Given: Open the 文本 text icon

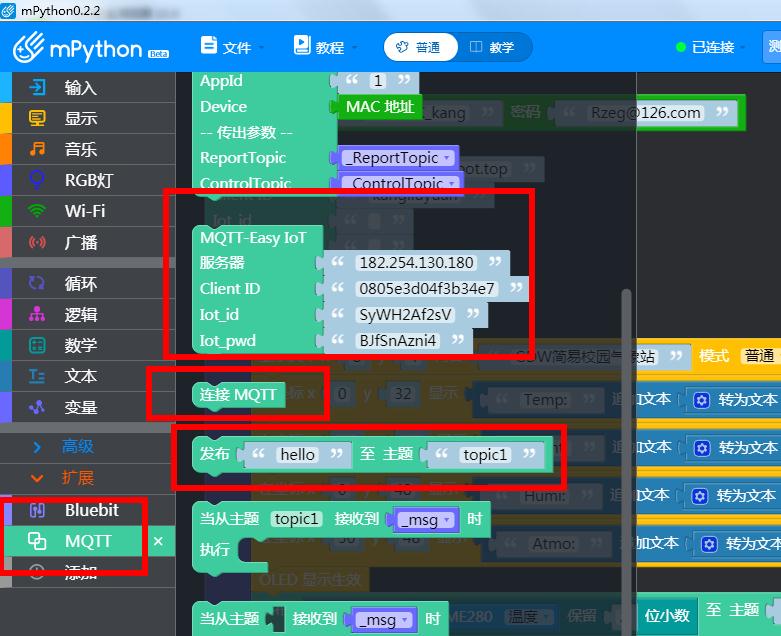Looking at the screenshot, I should tap(37, 376).
